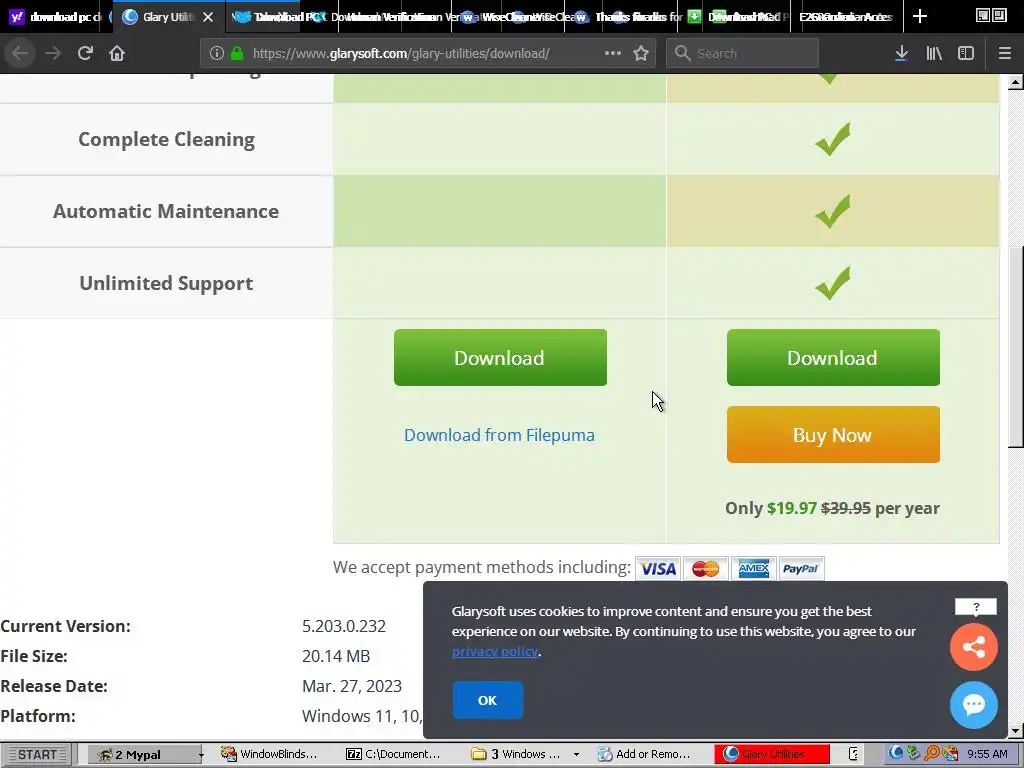1024x768 pixels.
Task: Click the orange share floating button
Action: 974,647
